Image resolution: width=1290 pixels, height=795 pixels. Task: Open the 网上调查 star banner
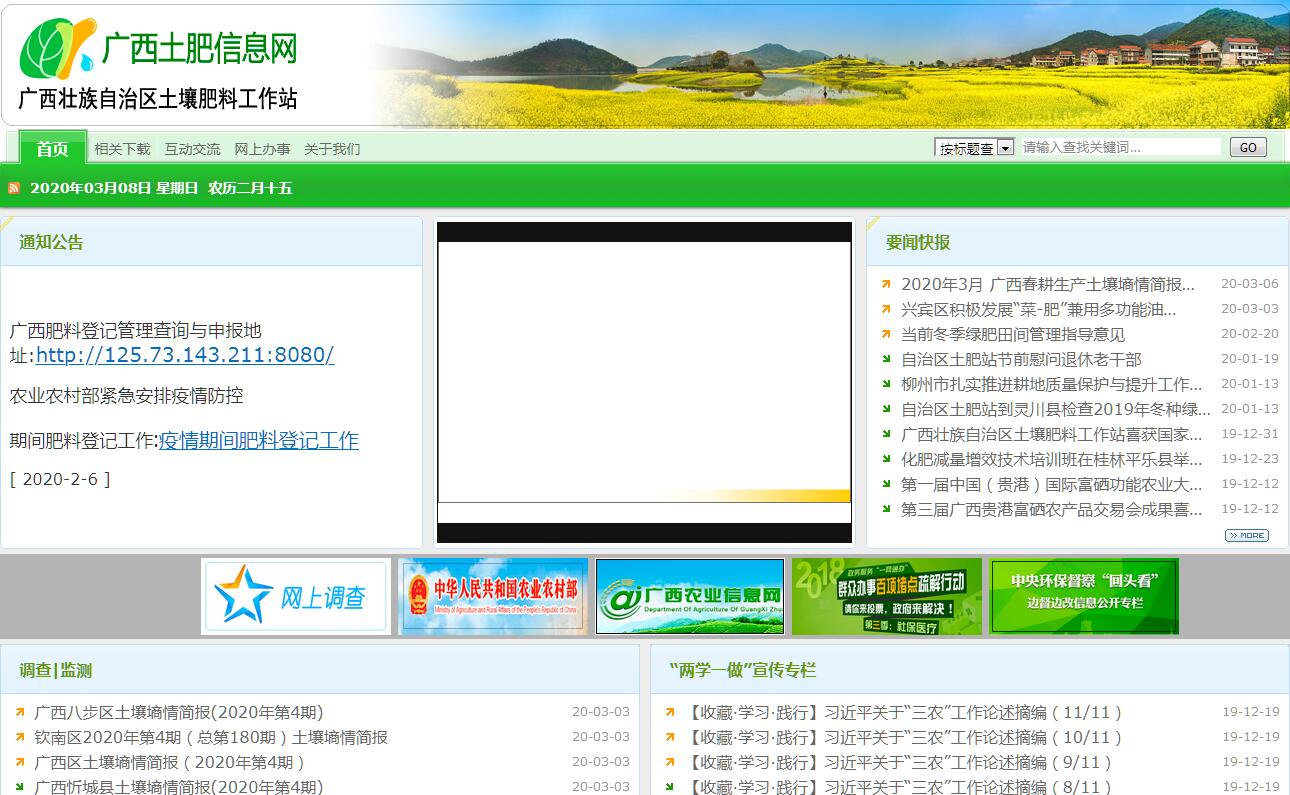[296, 596]
